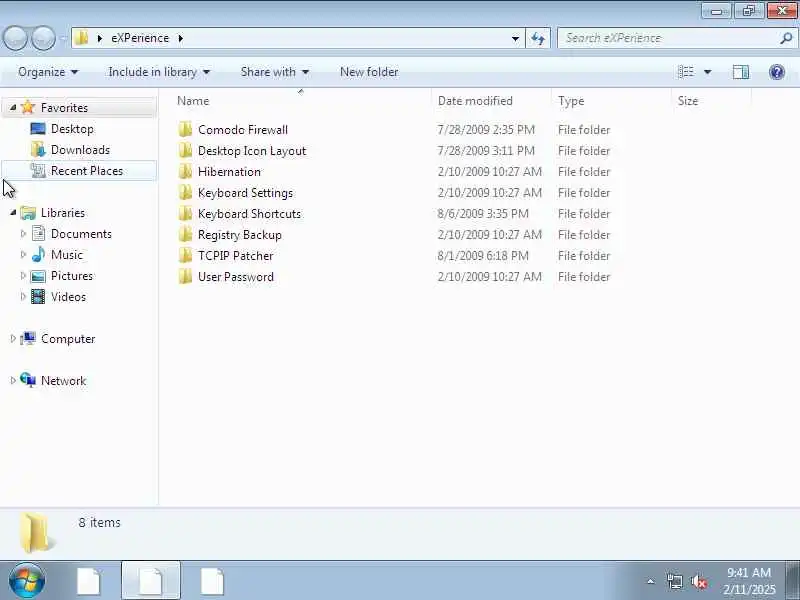Click the search magnifier icon

pos(786,38)
